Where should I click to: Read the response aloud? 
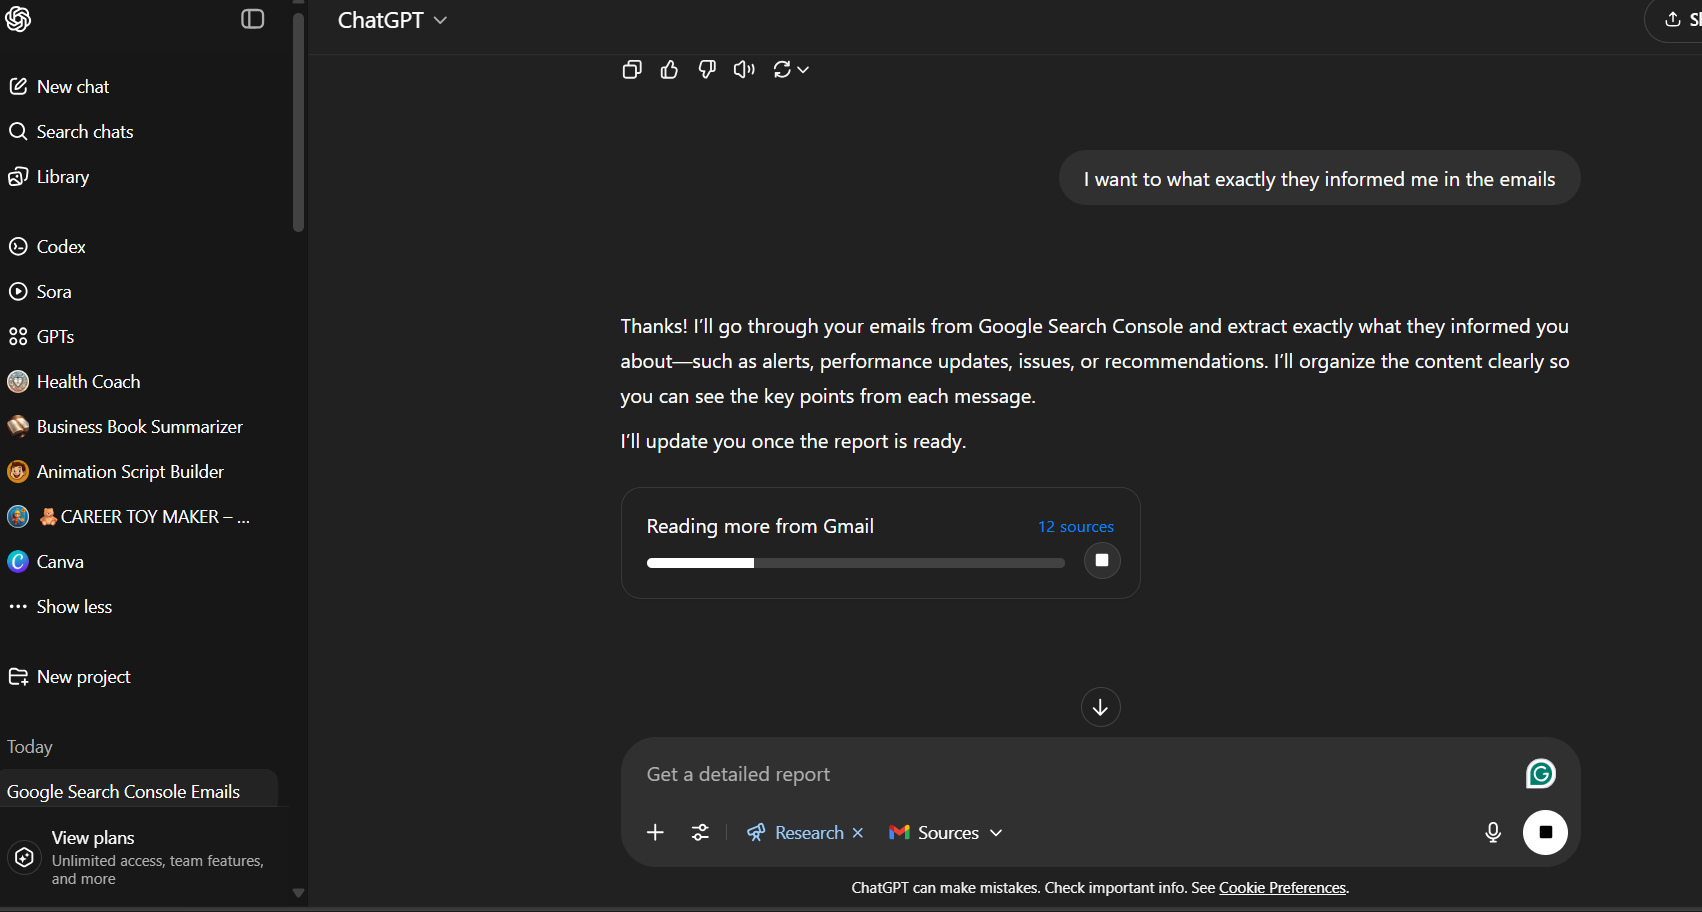pyautogui.click(x=744, y=69)
